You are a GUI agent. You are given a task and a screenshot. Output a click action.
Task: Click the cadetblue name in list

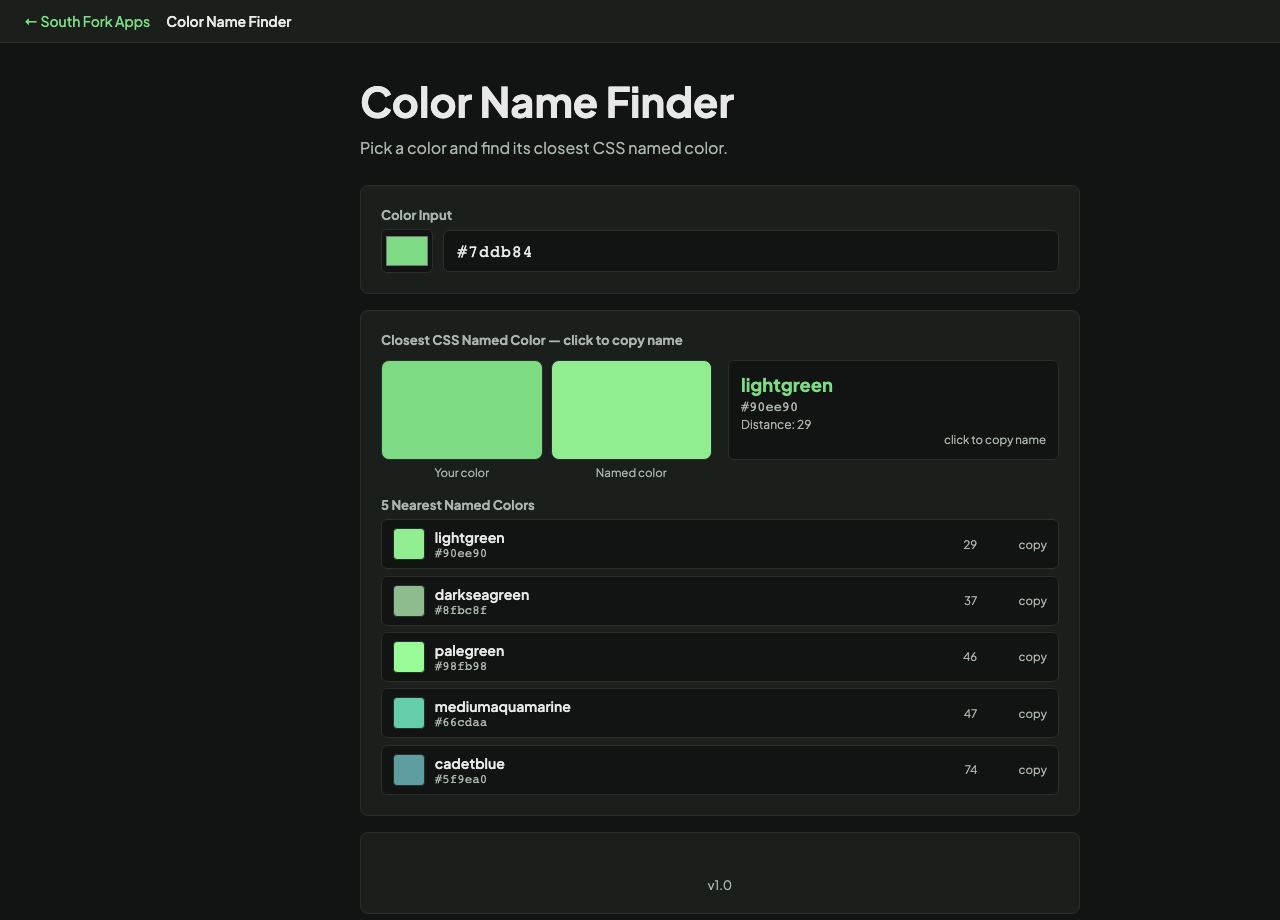coord(470,763)
